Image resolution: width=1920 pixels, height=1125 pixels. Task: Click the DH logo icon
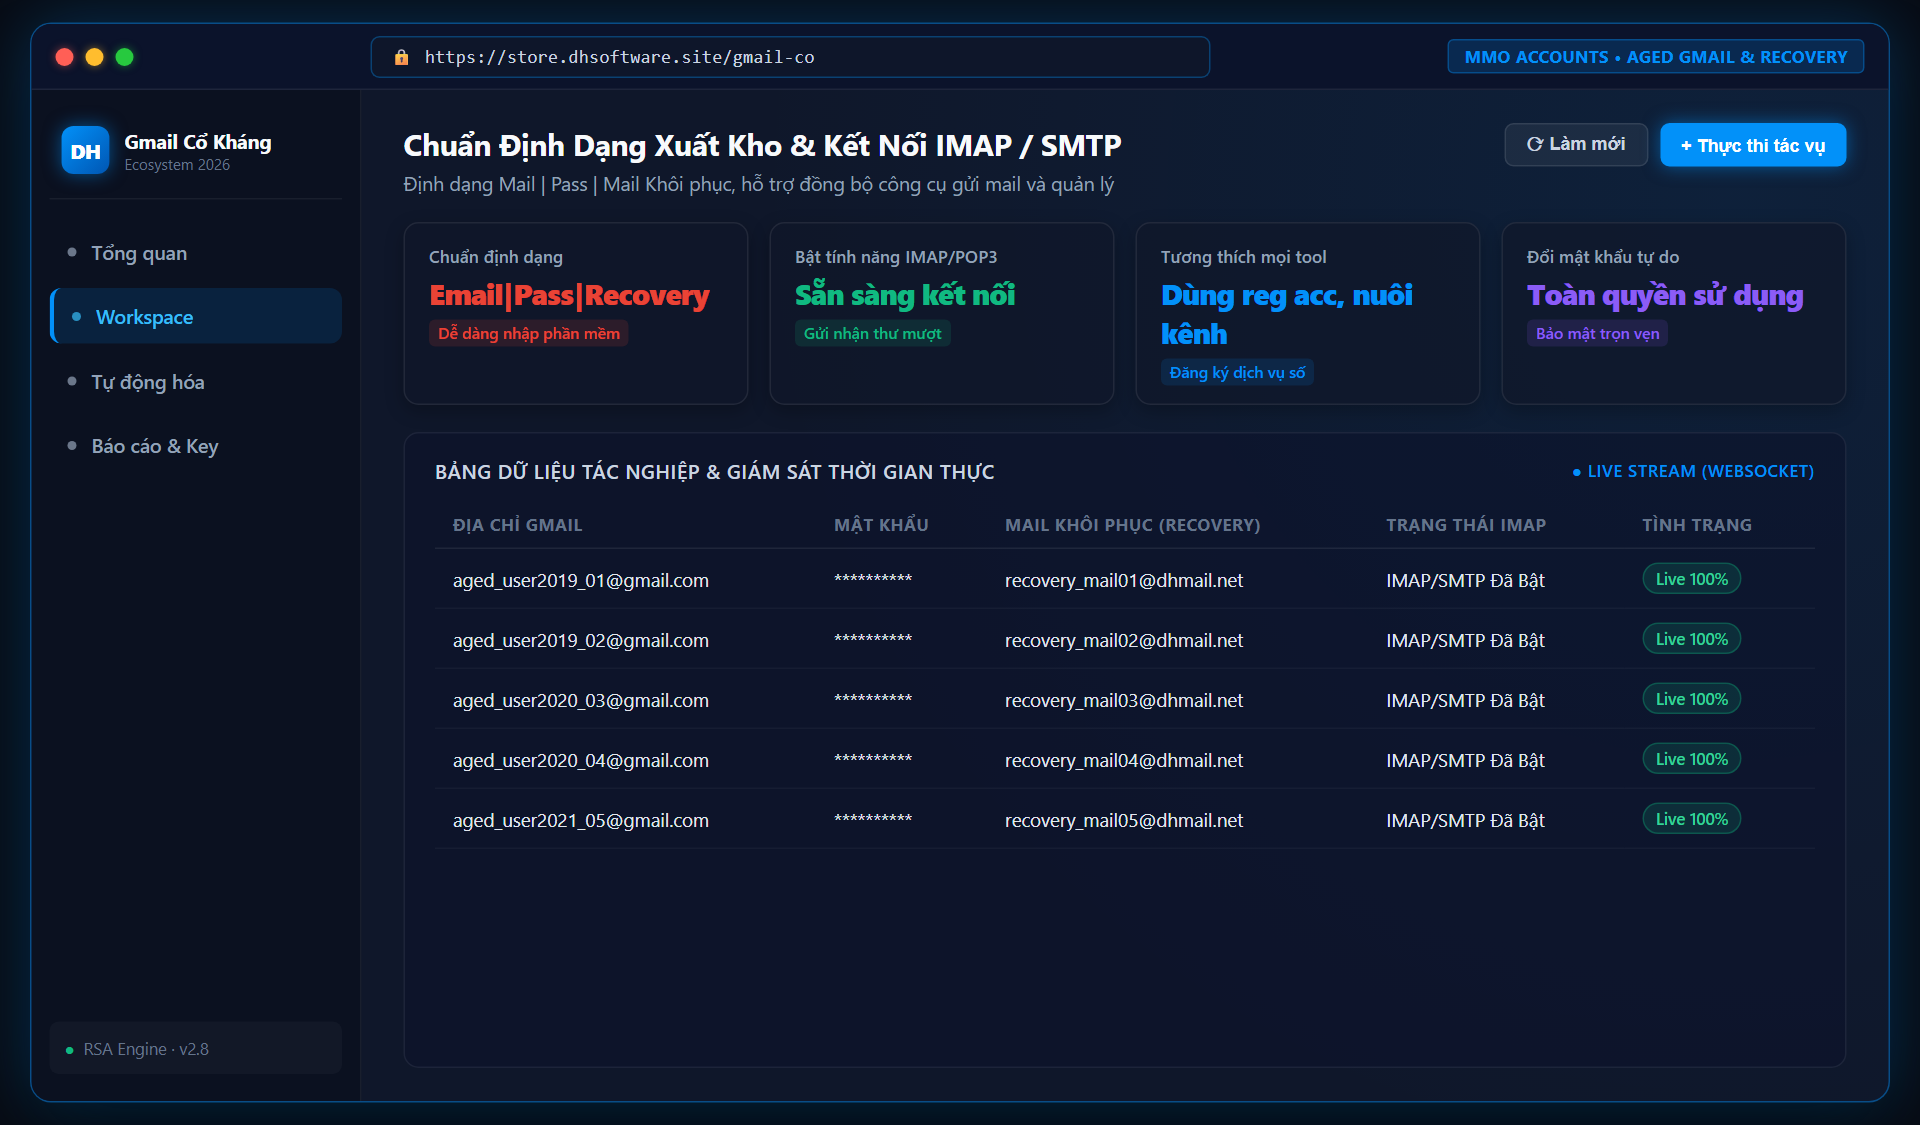pos(85,151)
